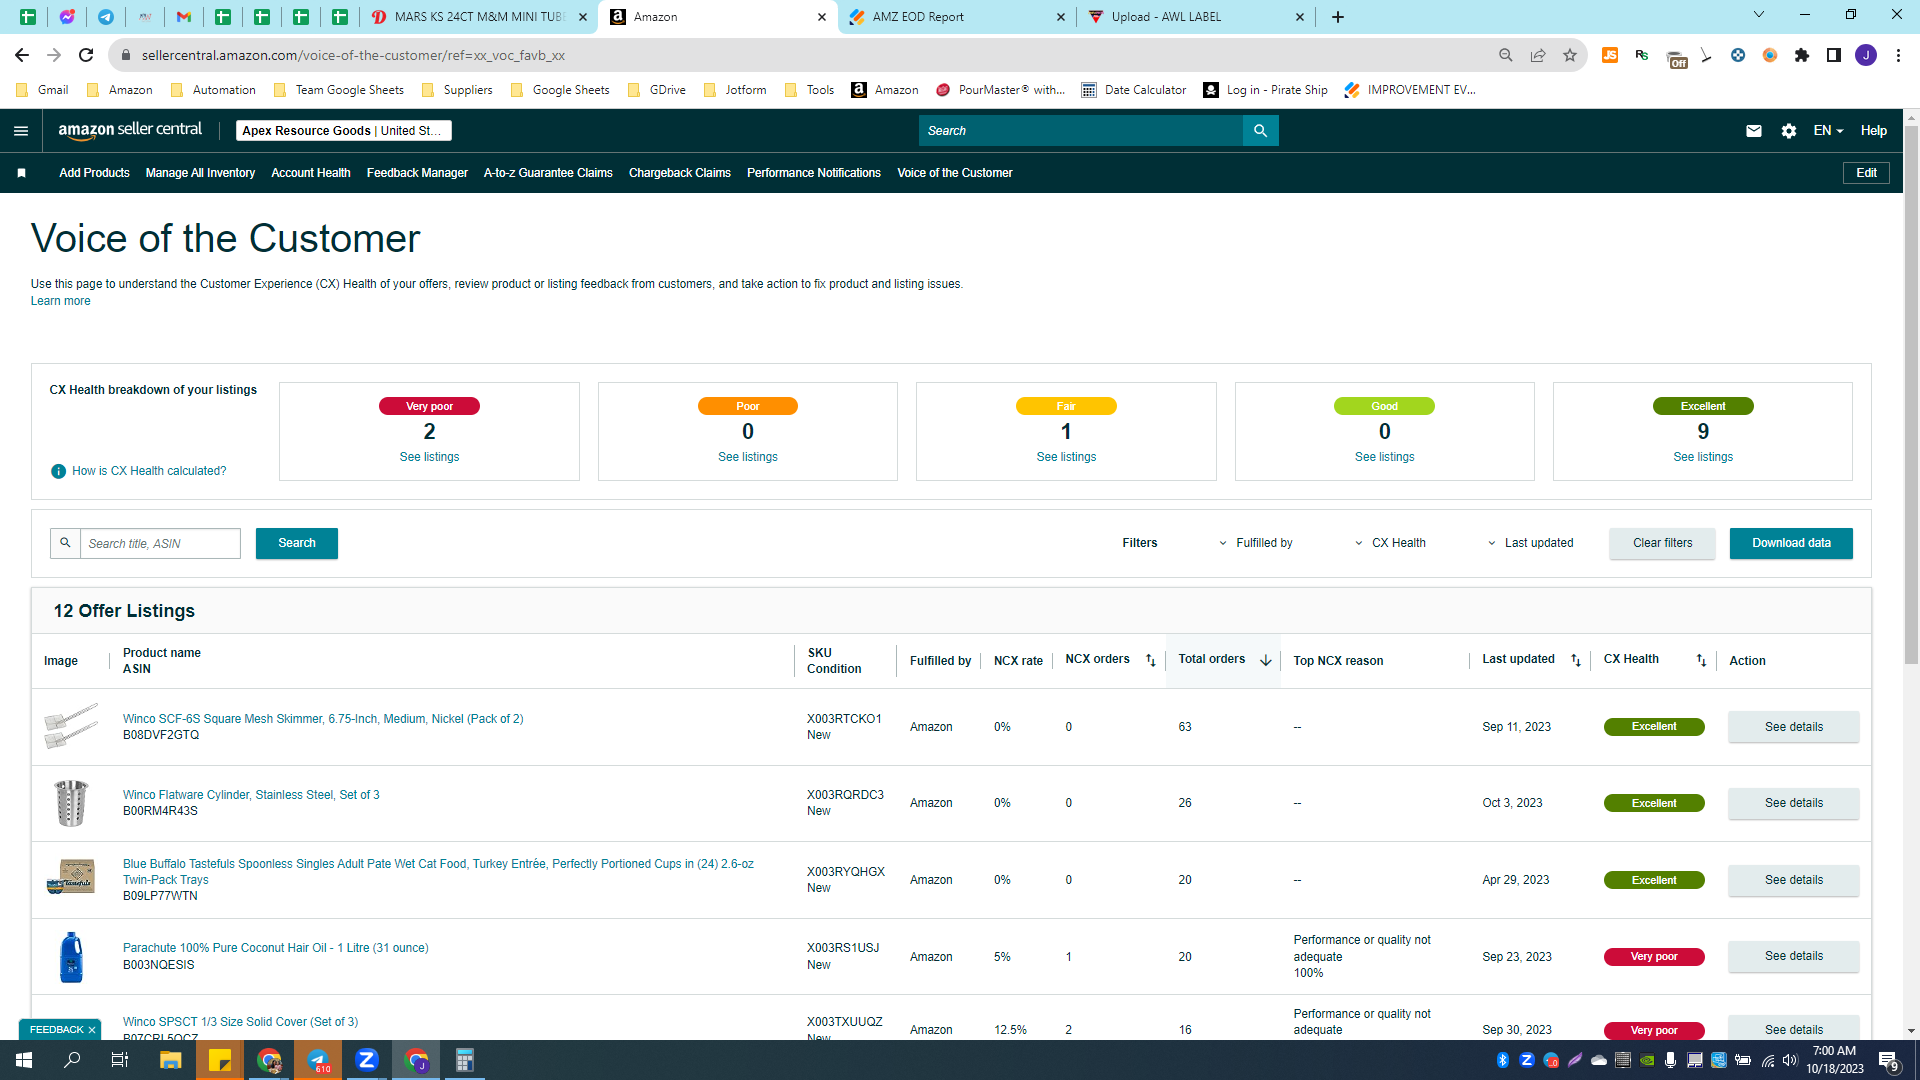Open the Windows notification center
This screenshot has height=1080, width=1920.
[x=1888, y=1060]
